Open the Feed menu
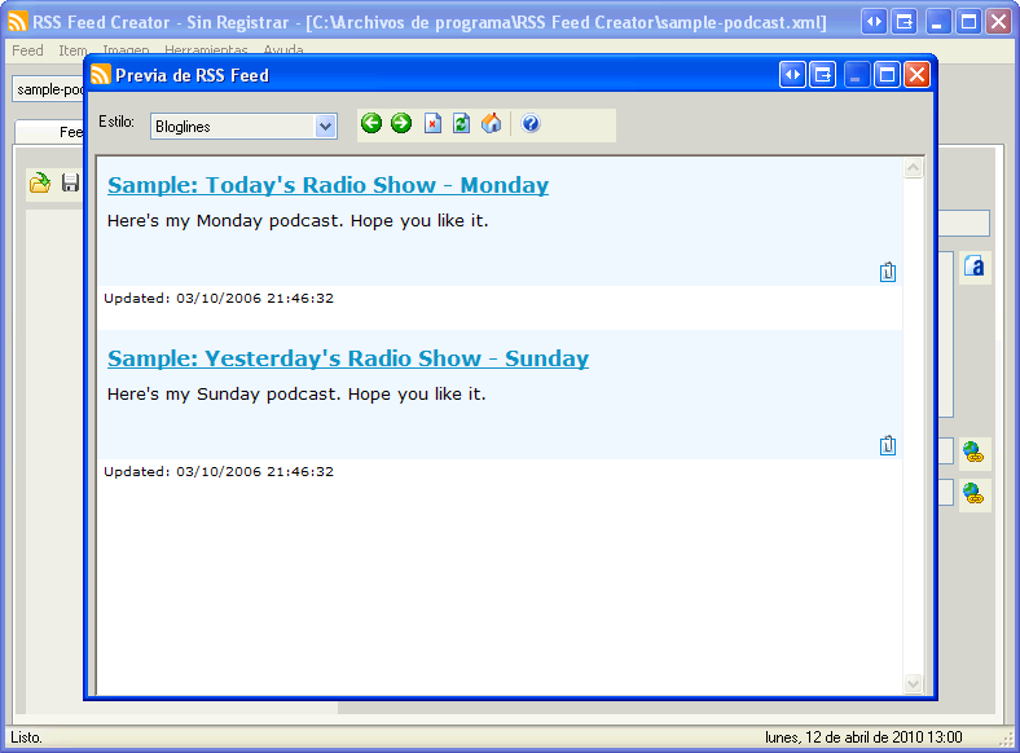The width and height of the screenshot is (1020, 753). coord(27,50)
